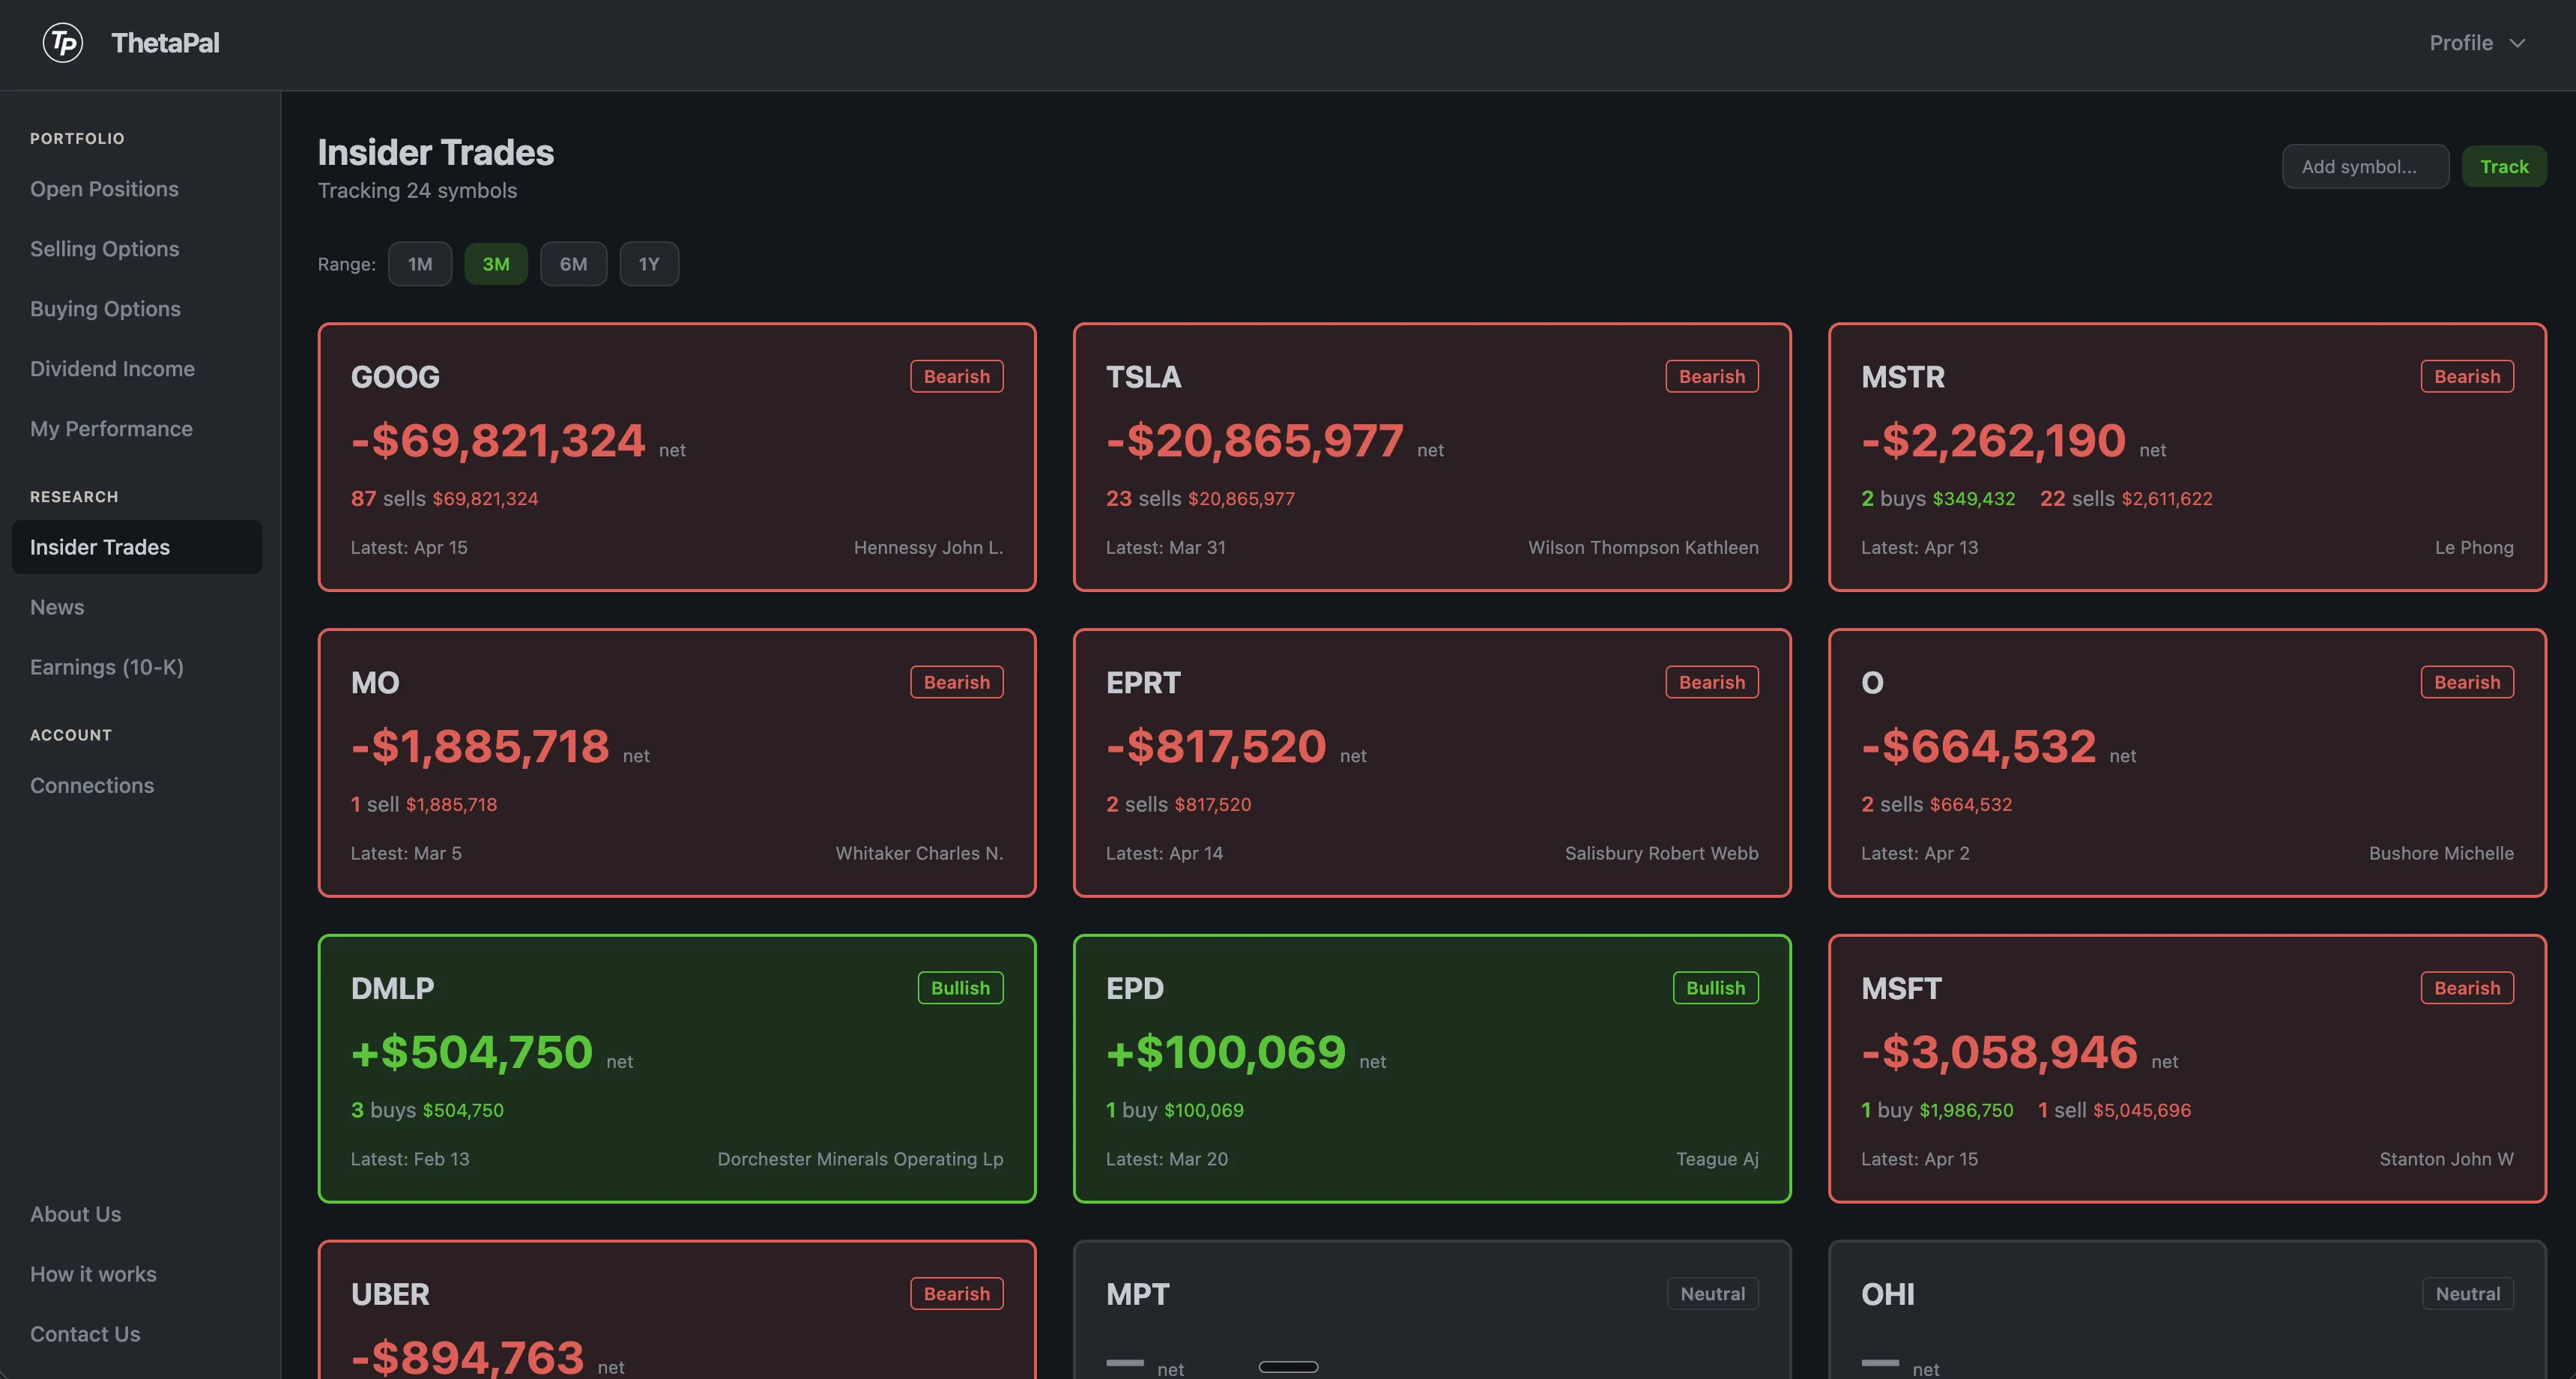Open the Selling Options page

(104, 249)
